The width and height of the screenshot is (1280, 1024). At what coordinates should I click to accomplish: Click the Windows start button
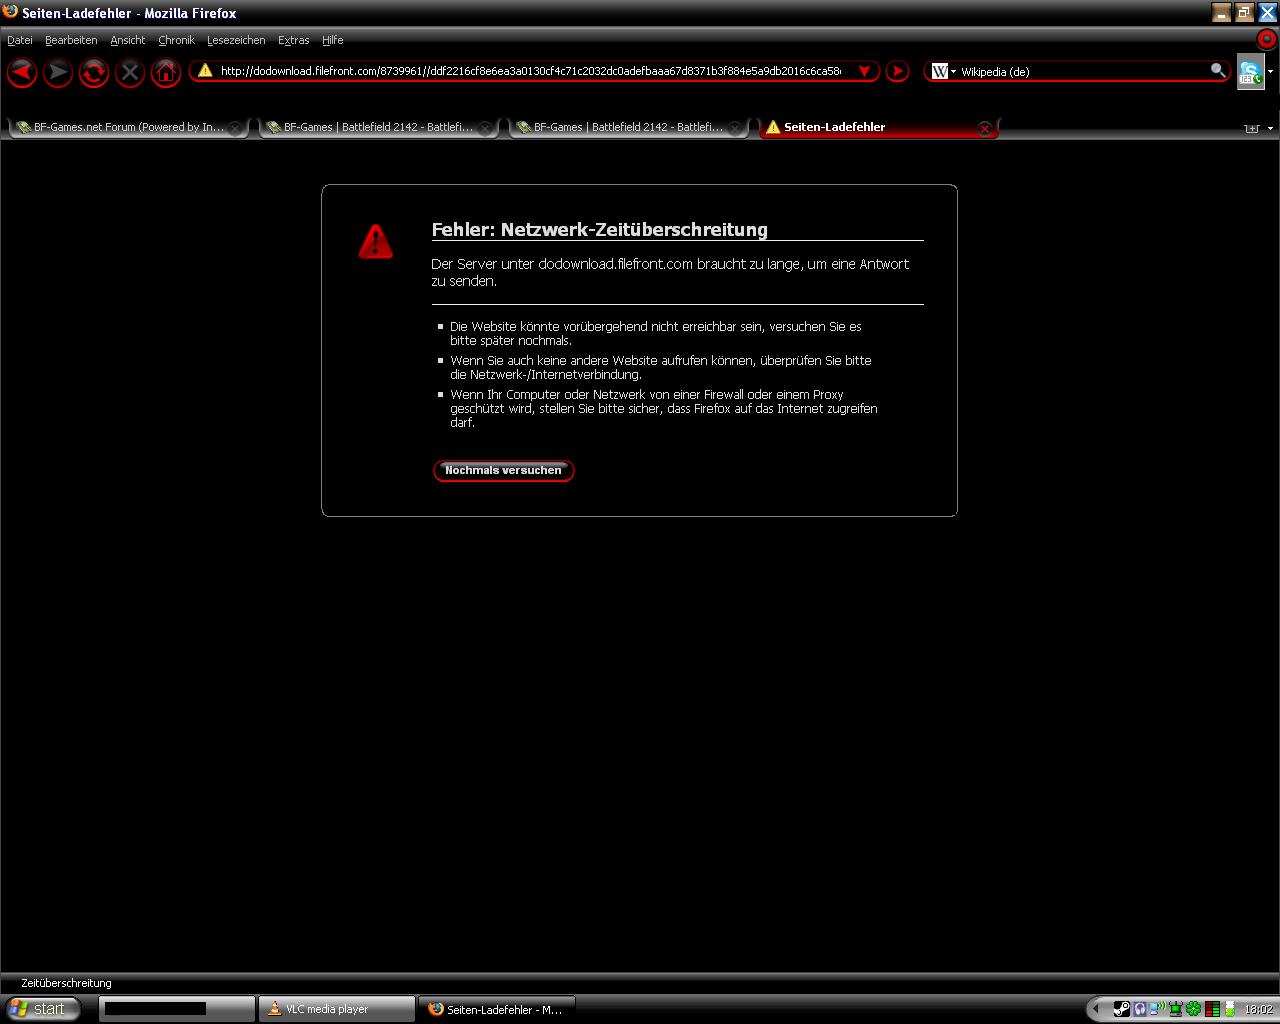click(x=40, y=1009)
